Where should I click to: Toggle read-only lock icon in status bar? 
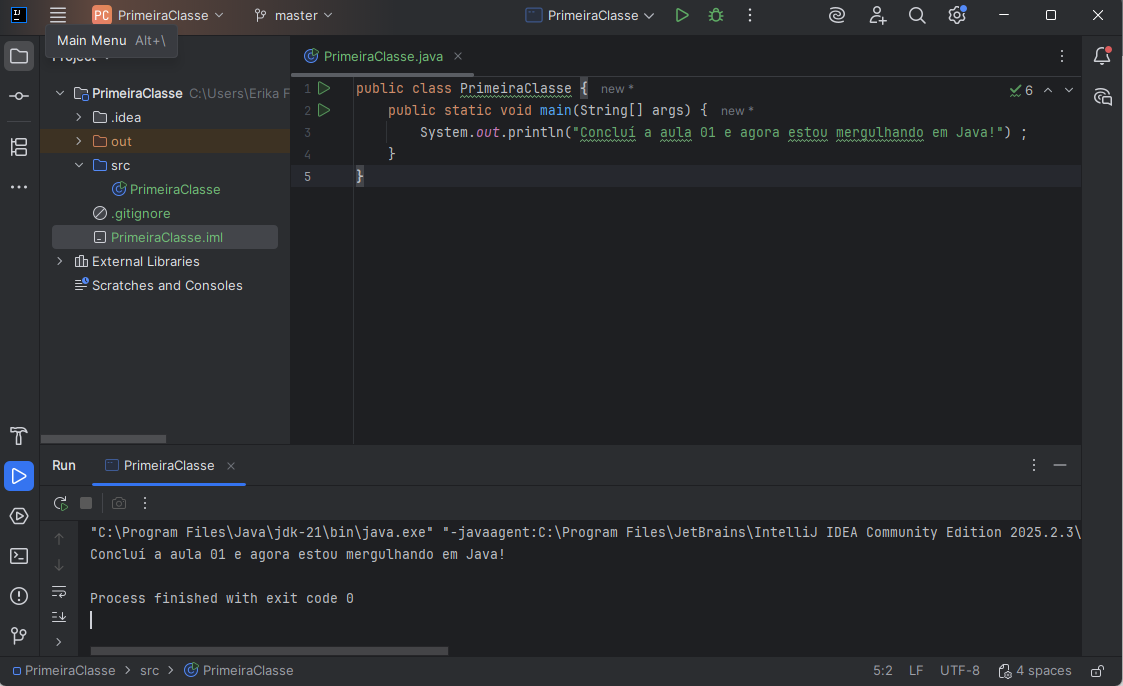point(1098,671)
